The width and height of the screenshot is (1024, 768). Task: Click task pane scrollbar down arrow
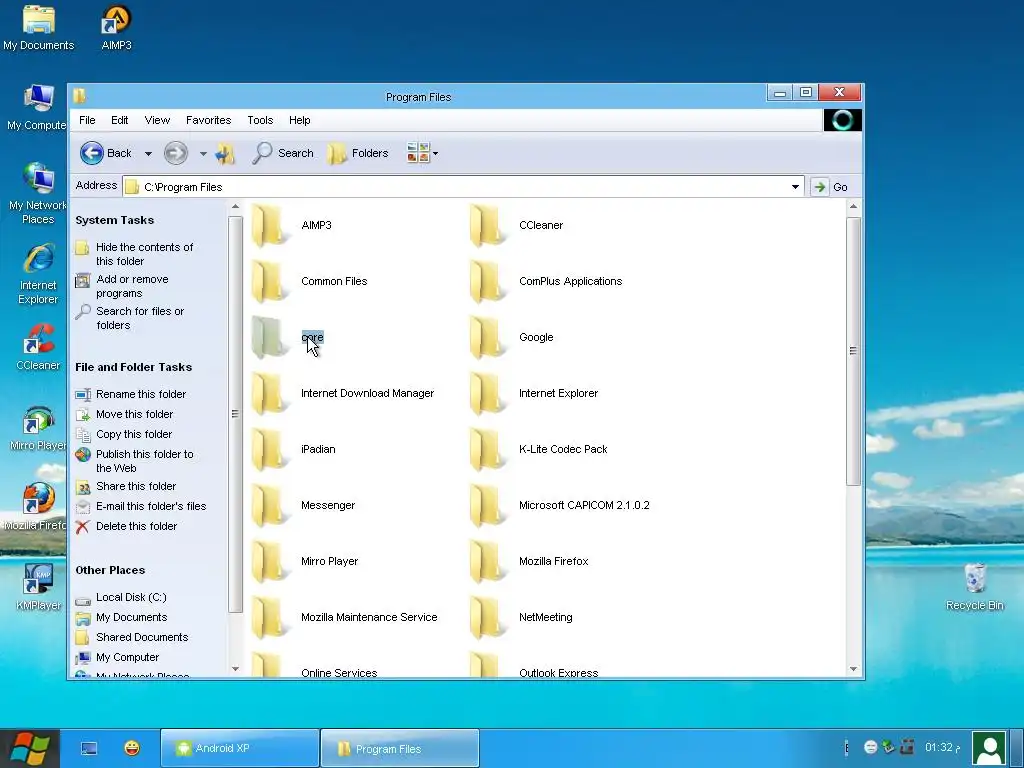click(x=235, y=669)
